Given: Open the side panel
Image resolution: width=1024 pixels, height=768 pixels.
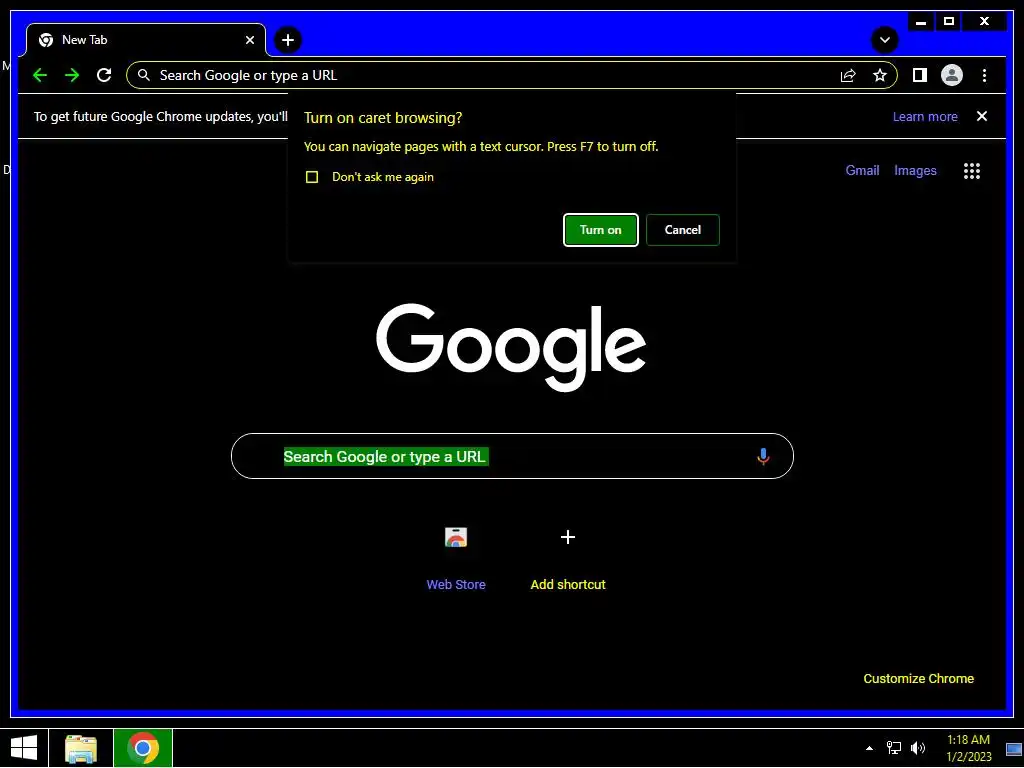Looking at the screenshot, I should [x=920, y=75].
